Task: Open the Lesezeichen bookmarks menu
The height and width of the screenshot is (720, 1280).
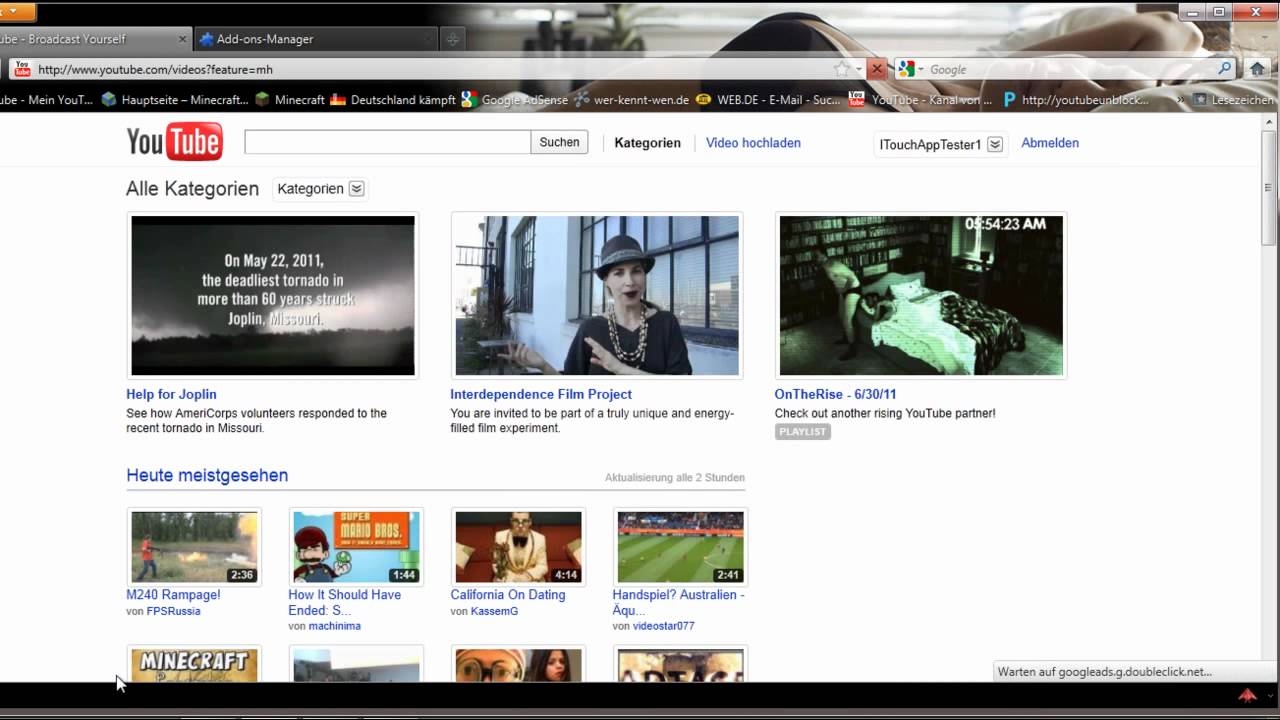Action: tap(1234, 100)
